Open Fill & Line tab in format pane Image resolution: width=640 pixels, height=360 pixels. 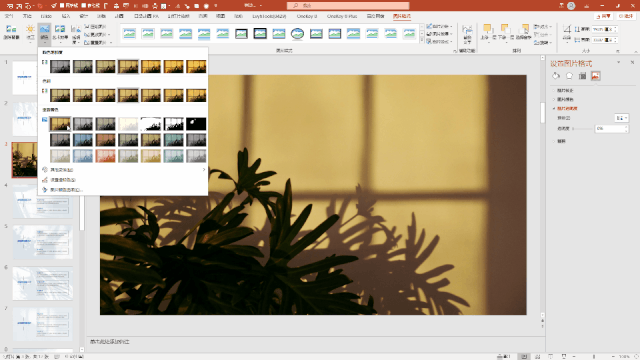(x=556, y=76)
